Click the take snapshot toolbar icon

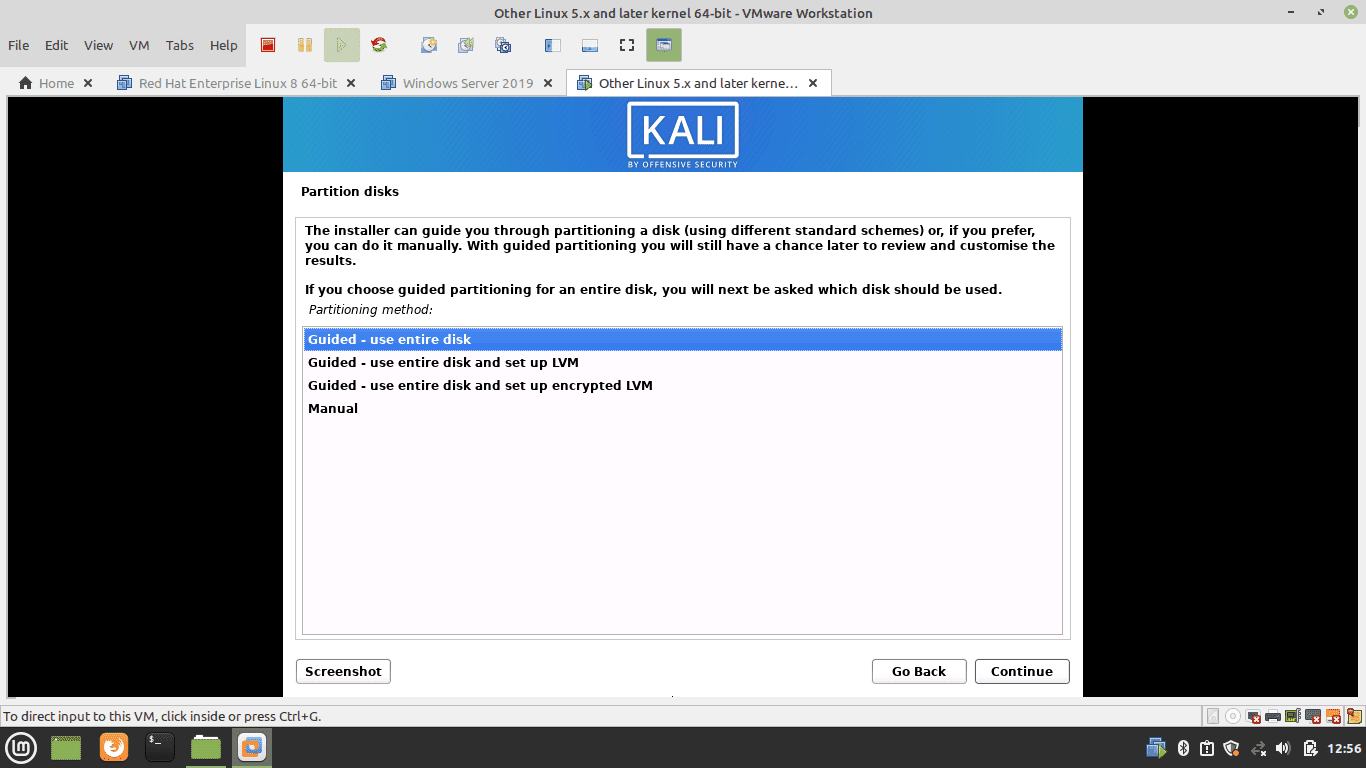(429, 45)
